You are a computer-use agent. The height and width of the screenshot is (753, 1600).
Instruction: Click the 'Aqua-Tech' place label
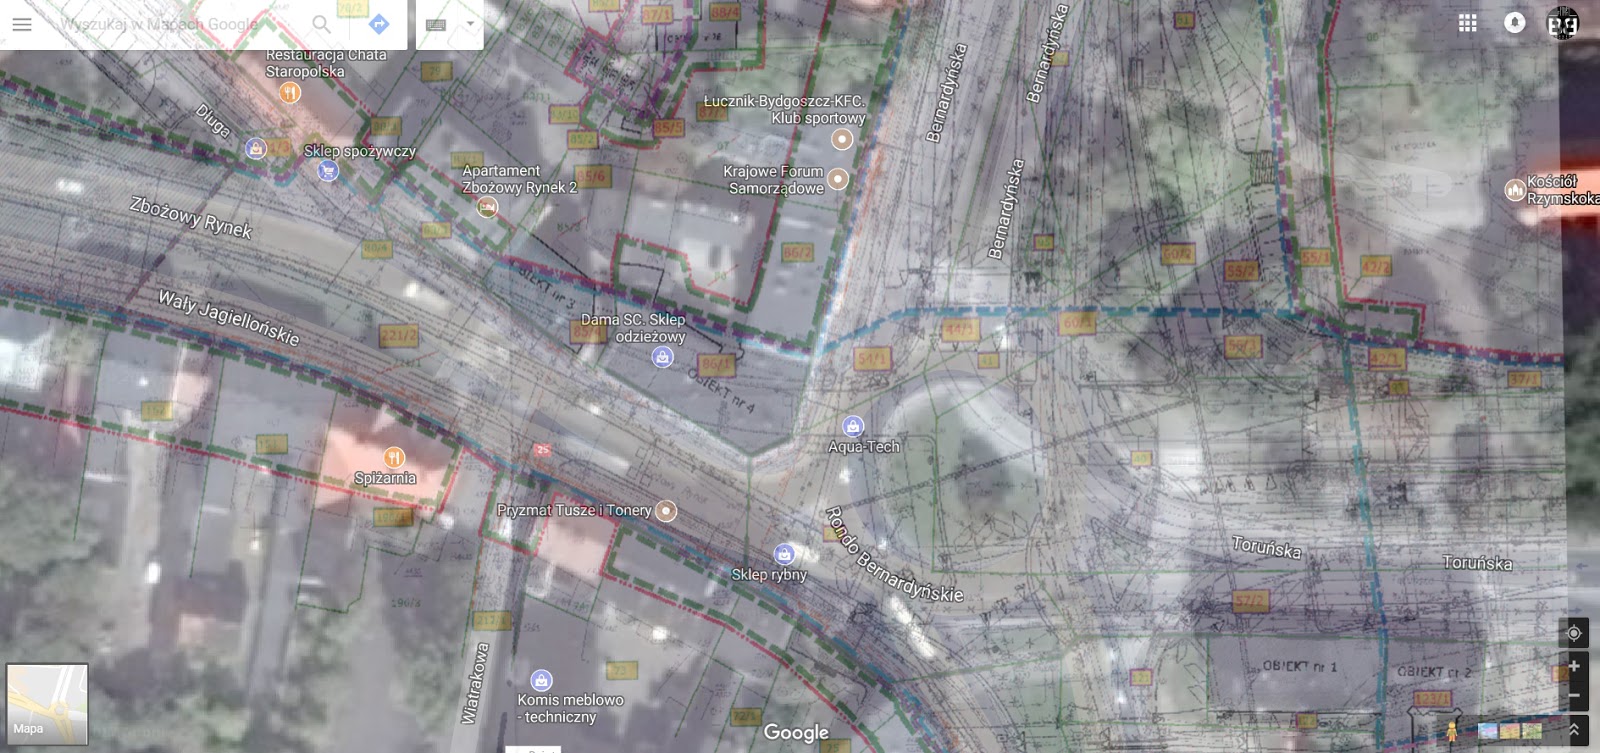pos(864,447)
